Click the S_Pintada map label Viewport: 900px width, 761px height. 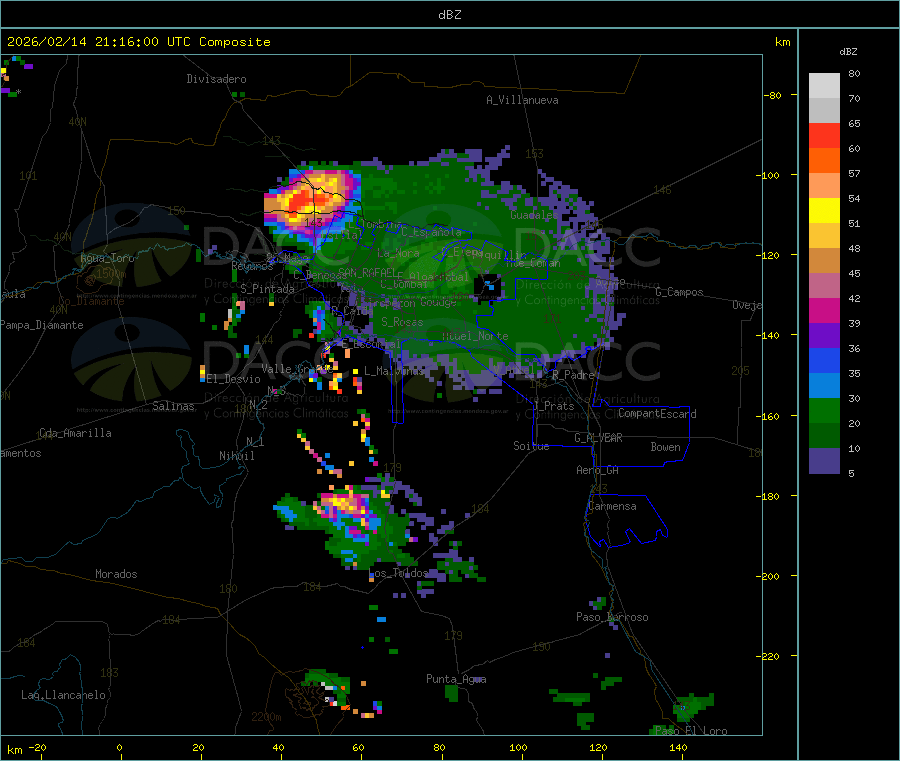click(x=267, y=289)
